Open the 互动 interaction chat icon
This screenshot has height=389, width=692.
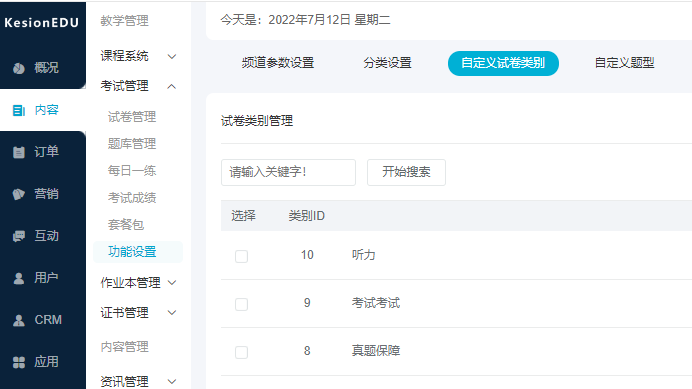point(19,236)
